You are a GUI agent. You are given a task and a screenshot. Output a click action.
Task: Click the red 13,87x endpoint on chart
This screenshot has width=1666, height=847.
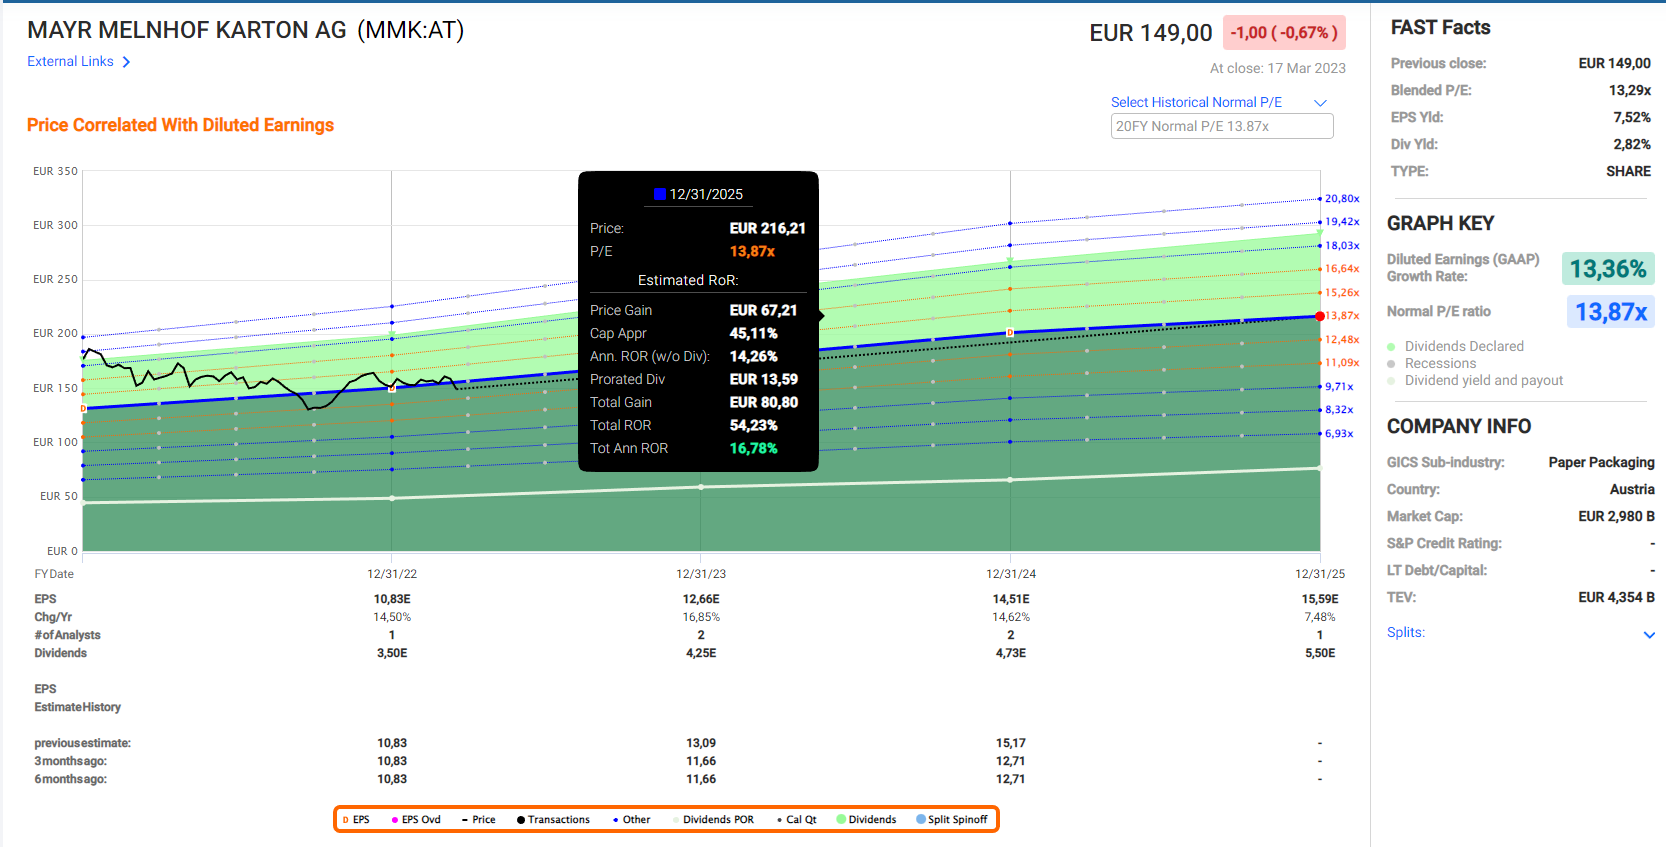(x=1320, y=316)
